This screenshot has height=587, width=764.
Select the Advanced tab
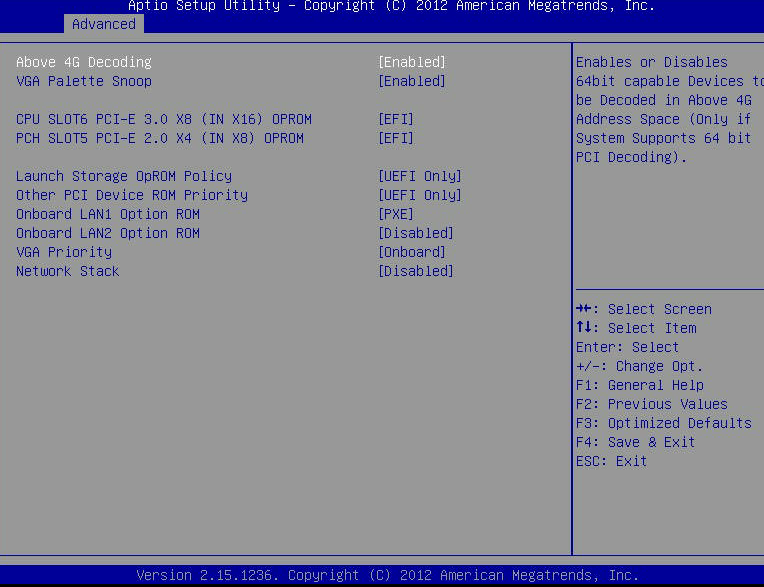click(104, 24)
